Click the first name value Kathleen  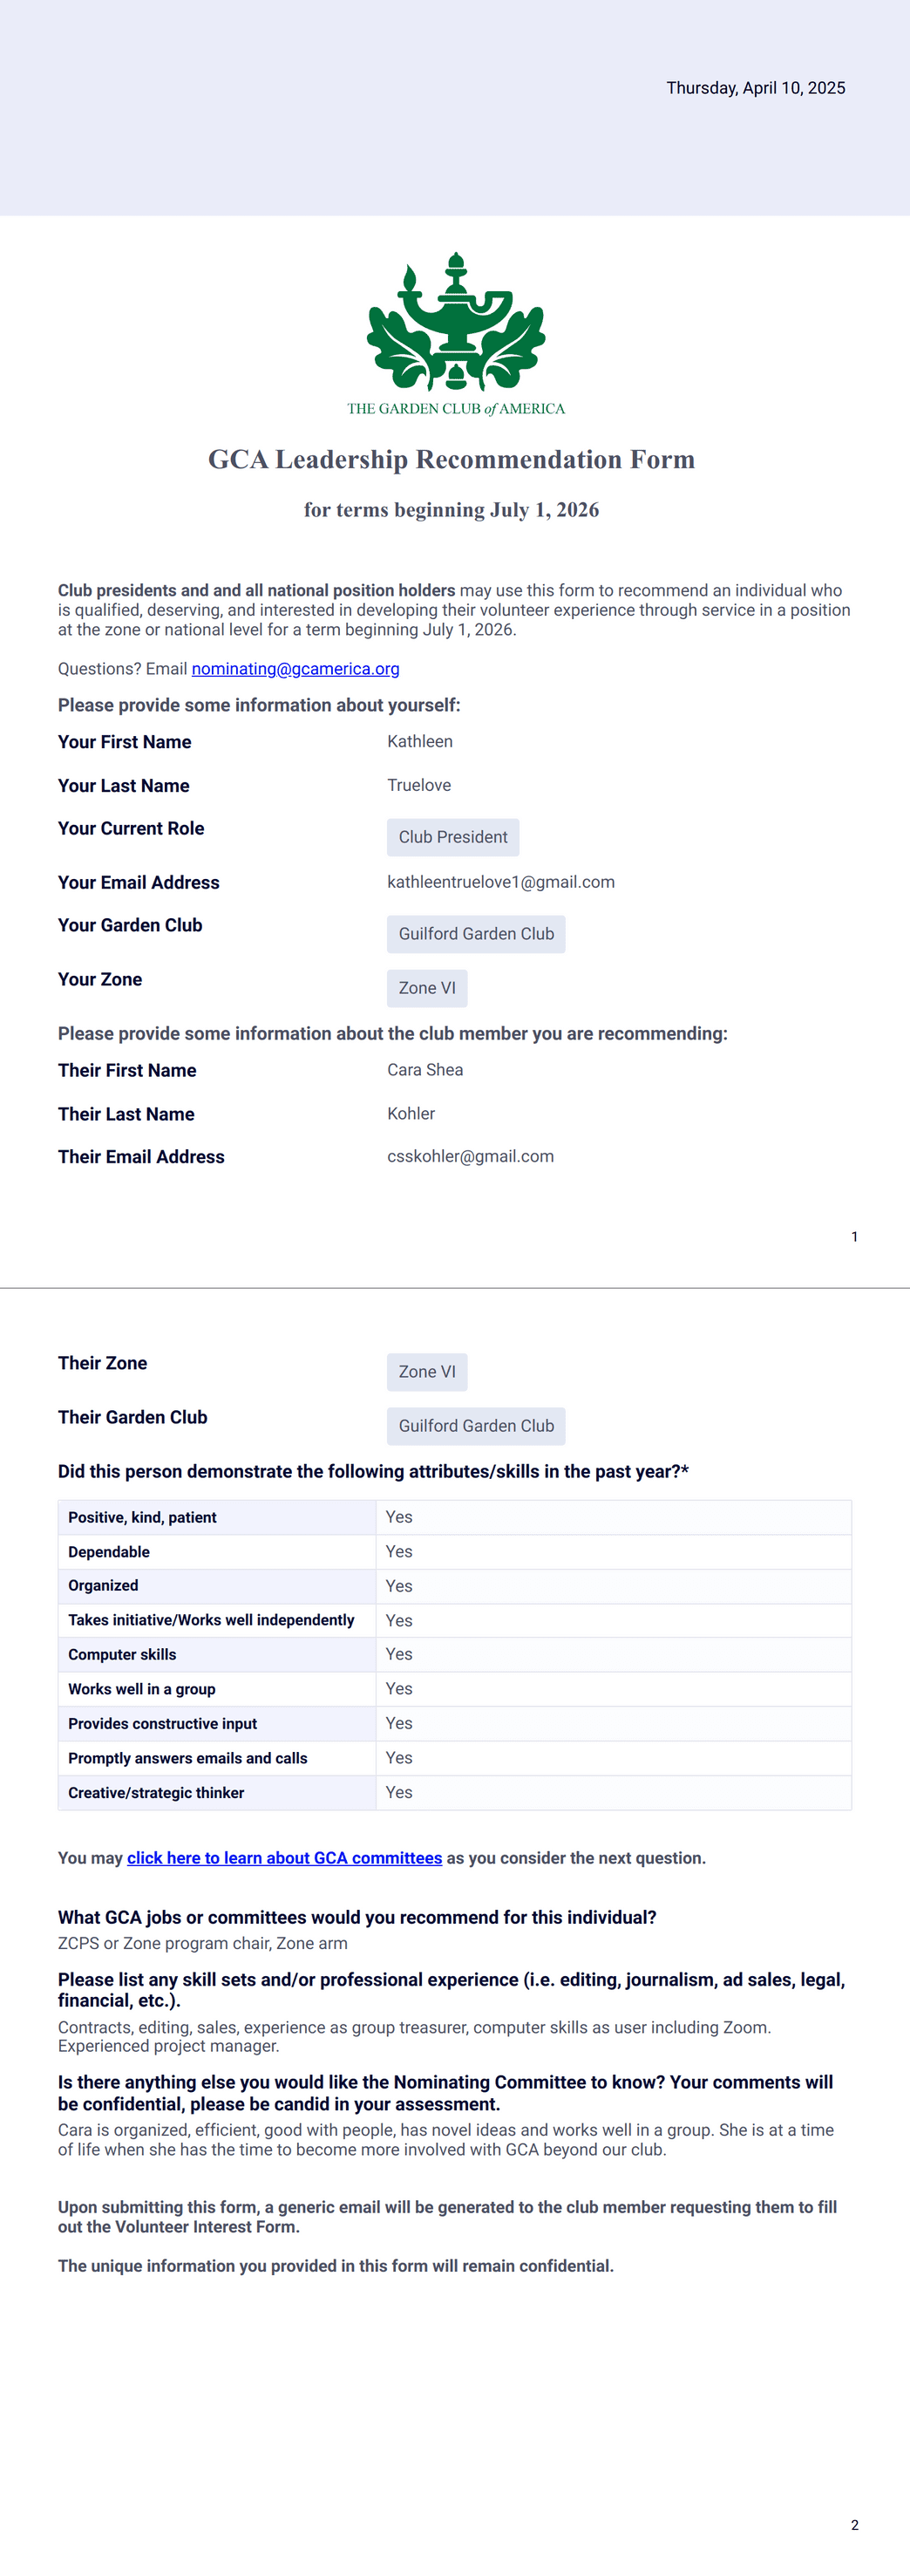pyautogui.click(x=420, y=741)
